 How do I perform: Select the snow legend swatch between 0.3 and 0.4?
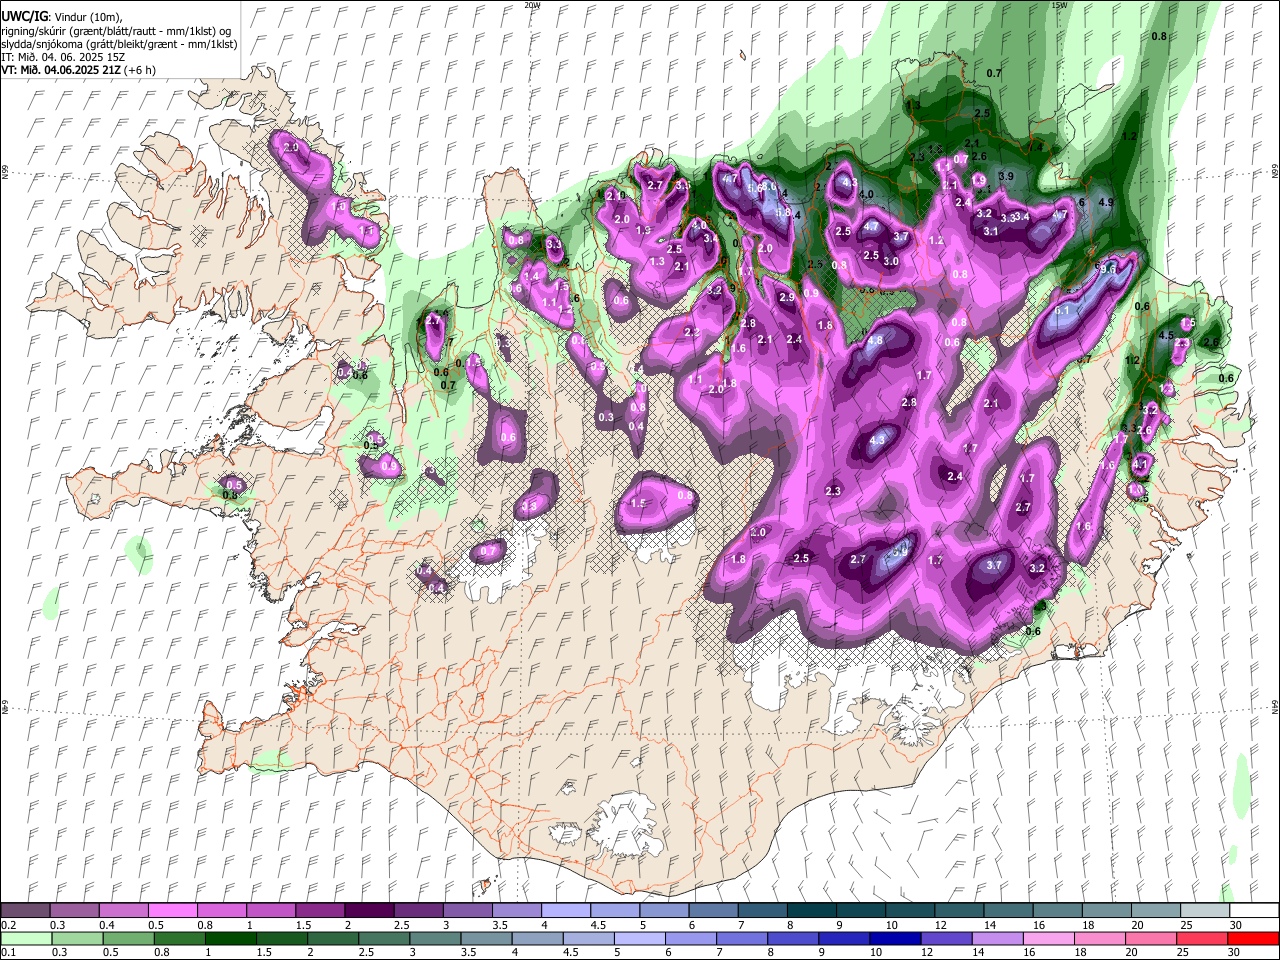tap(74, 911)
